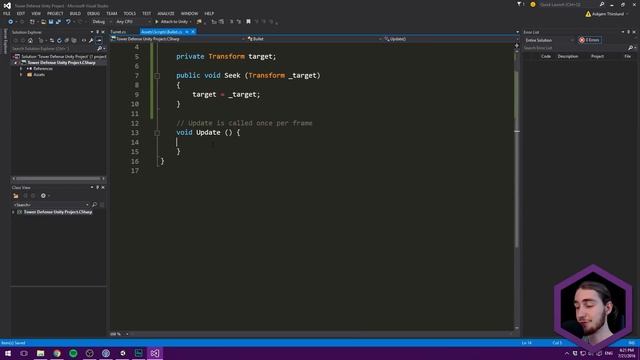This screenshot has width=640, height=360.
Task: Open the TOOLS menu
Action: point(130,13)
